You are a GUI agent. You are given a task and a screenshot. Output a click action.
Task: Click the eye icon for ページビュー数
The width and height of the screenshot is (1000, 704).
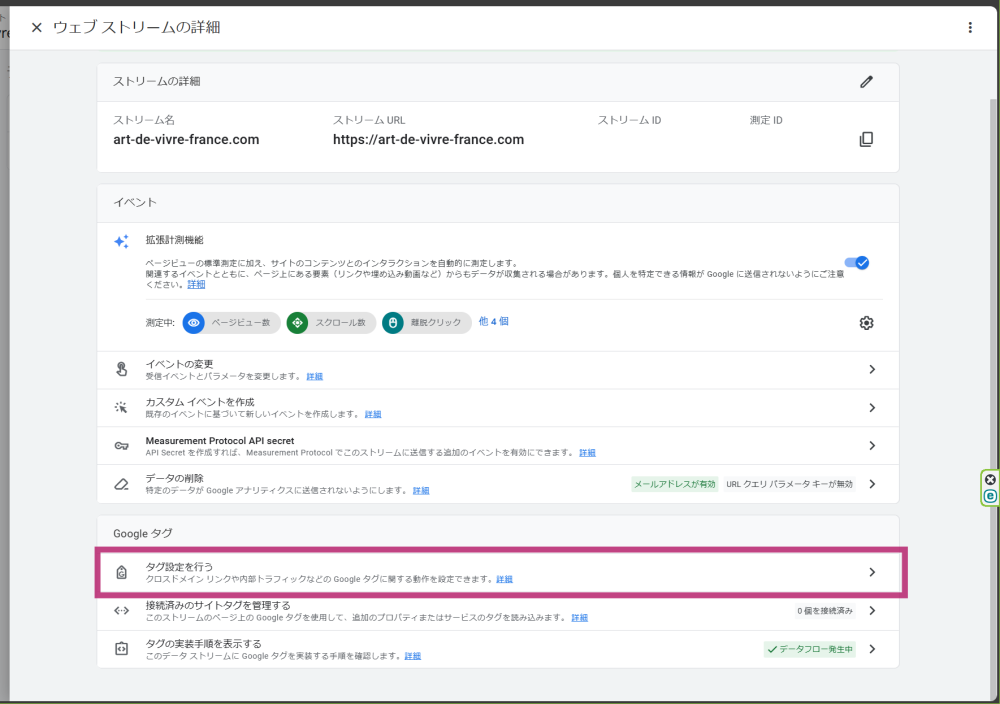click(194, 323)
